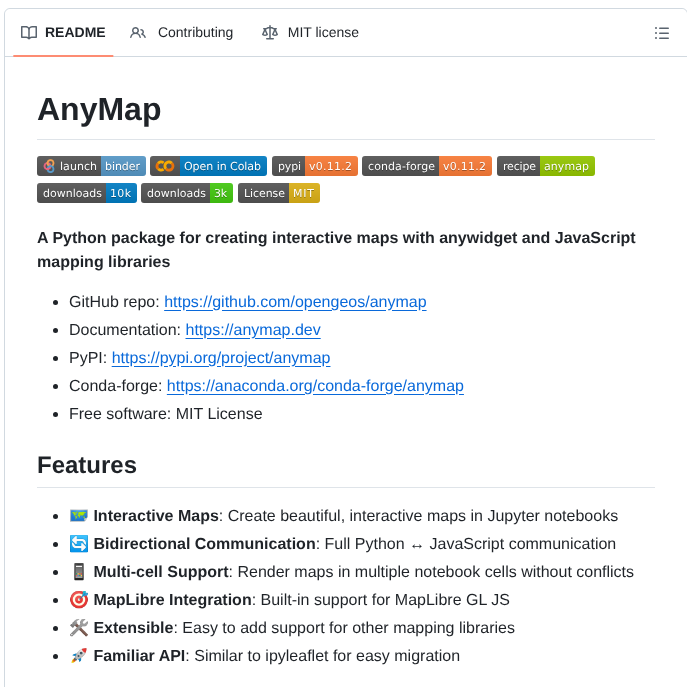The width and height of the screenshot is (687, 687).
Task: Open the MIT license tab
Action: [x=310, y=33]
